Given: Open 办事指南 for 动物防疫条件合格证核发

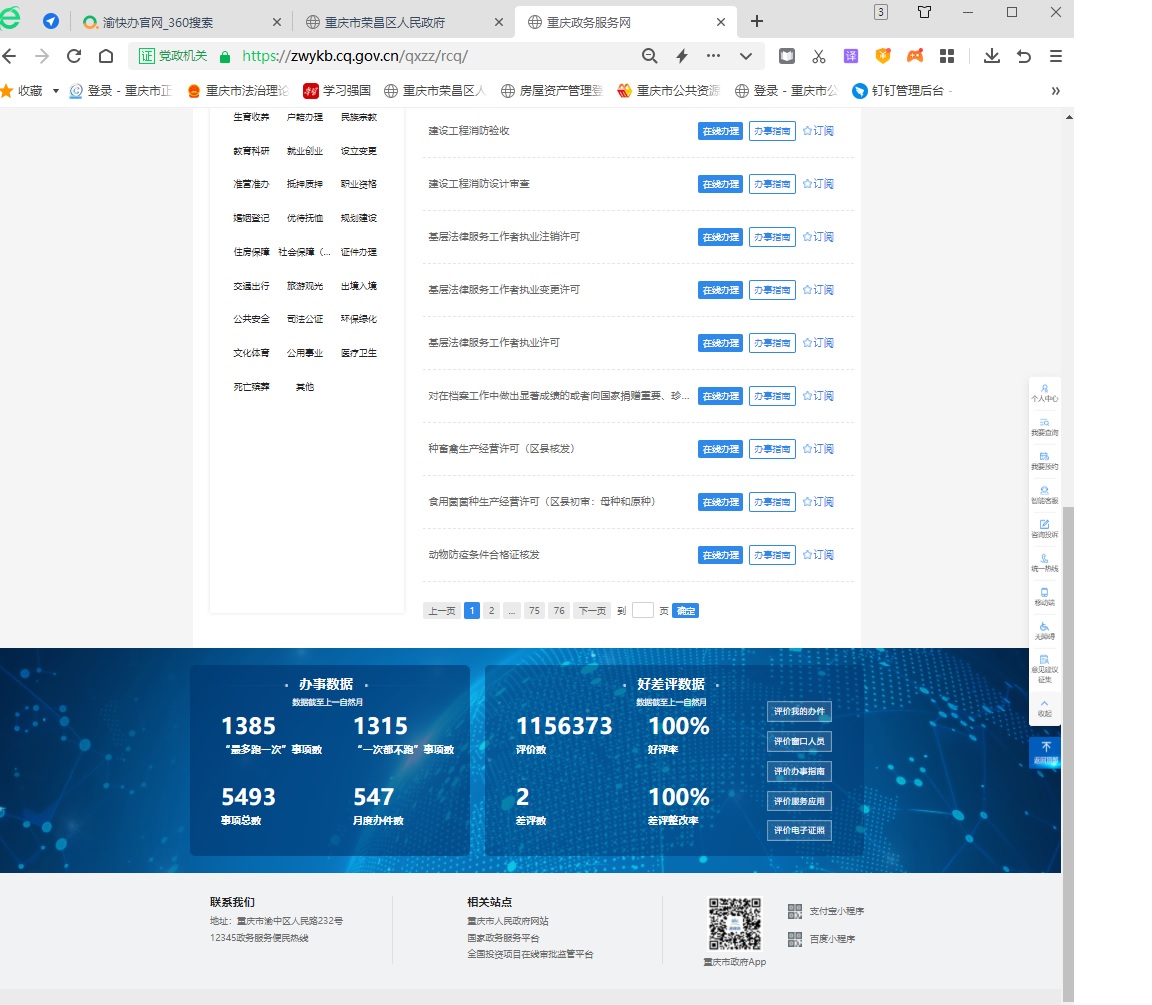Looking at the screenshot, I should pyautogui.click(x=771, y=555).
